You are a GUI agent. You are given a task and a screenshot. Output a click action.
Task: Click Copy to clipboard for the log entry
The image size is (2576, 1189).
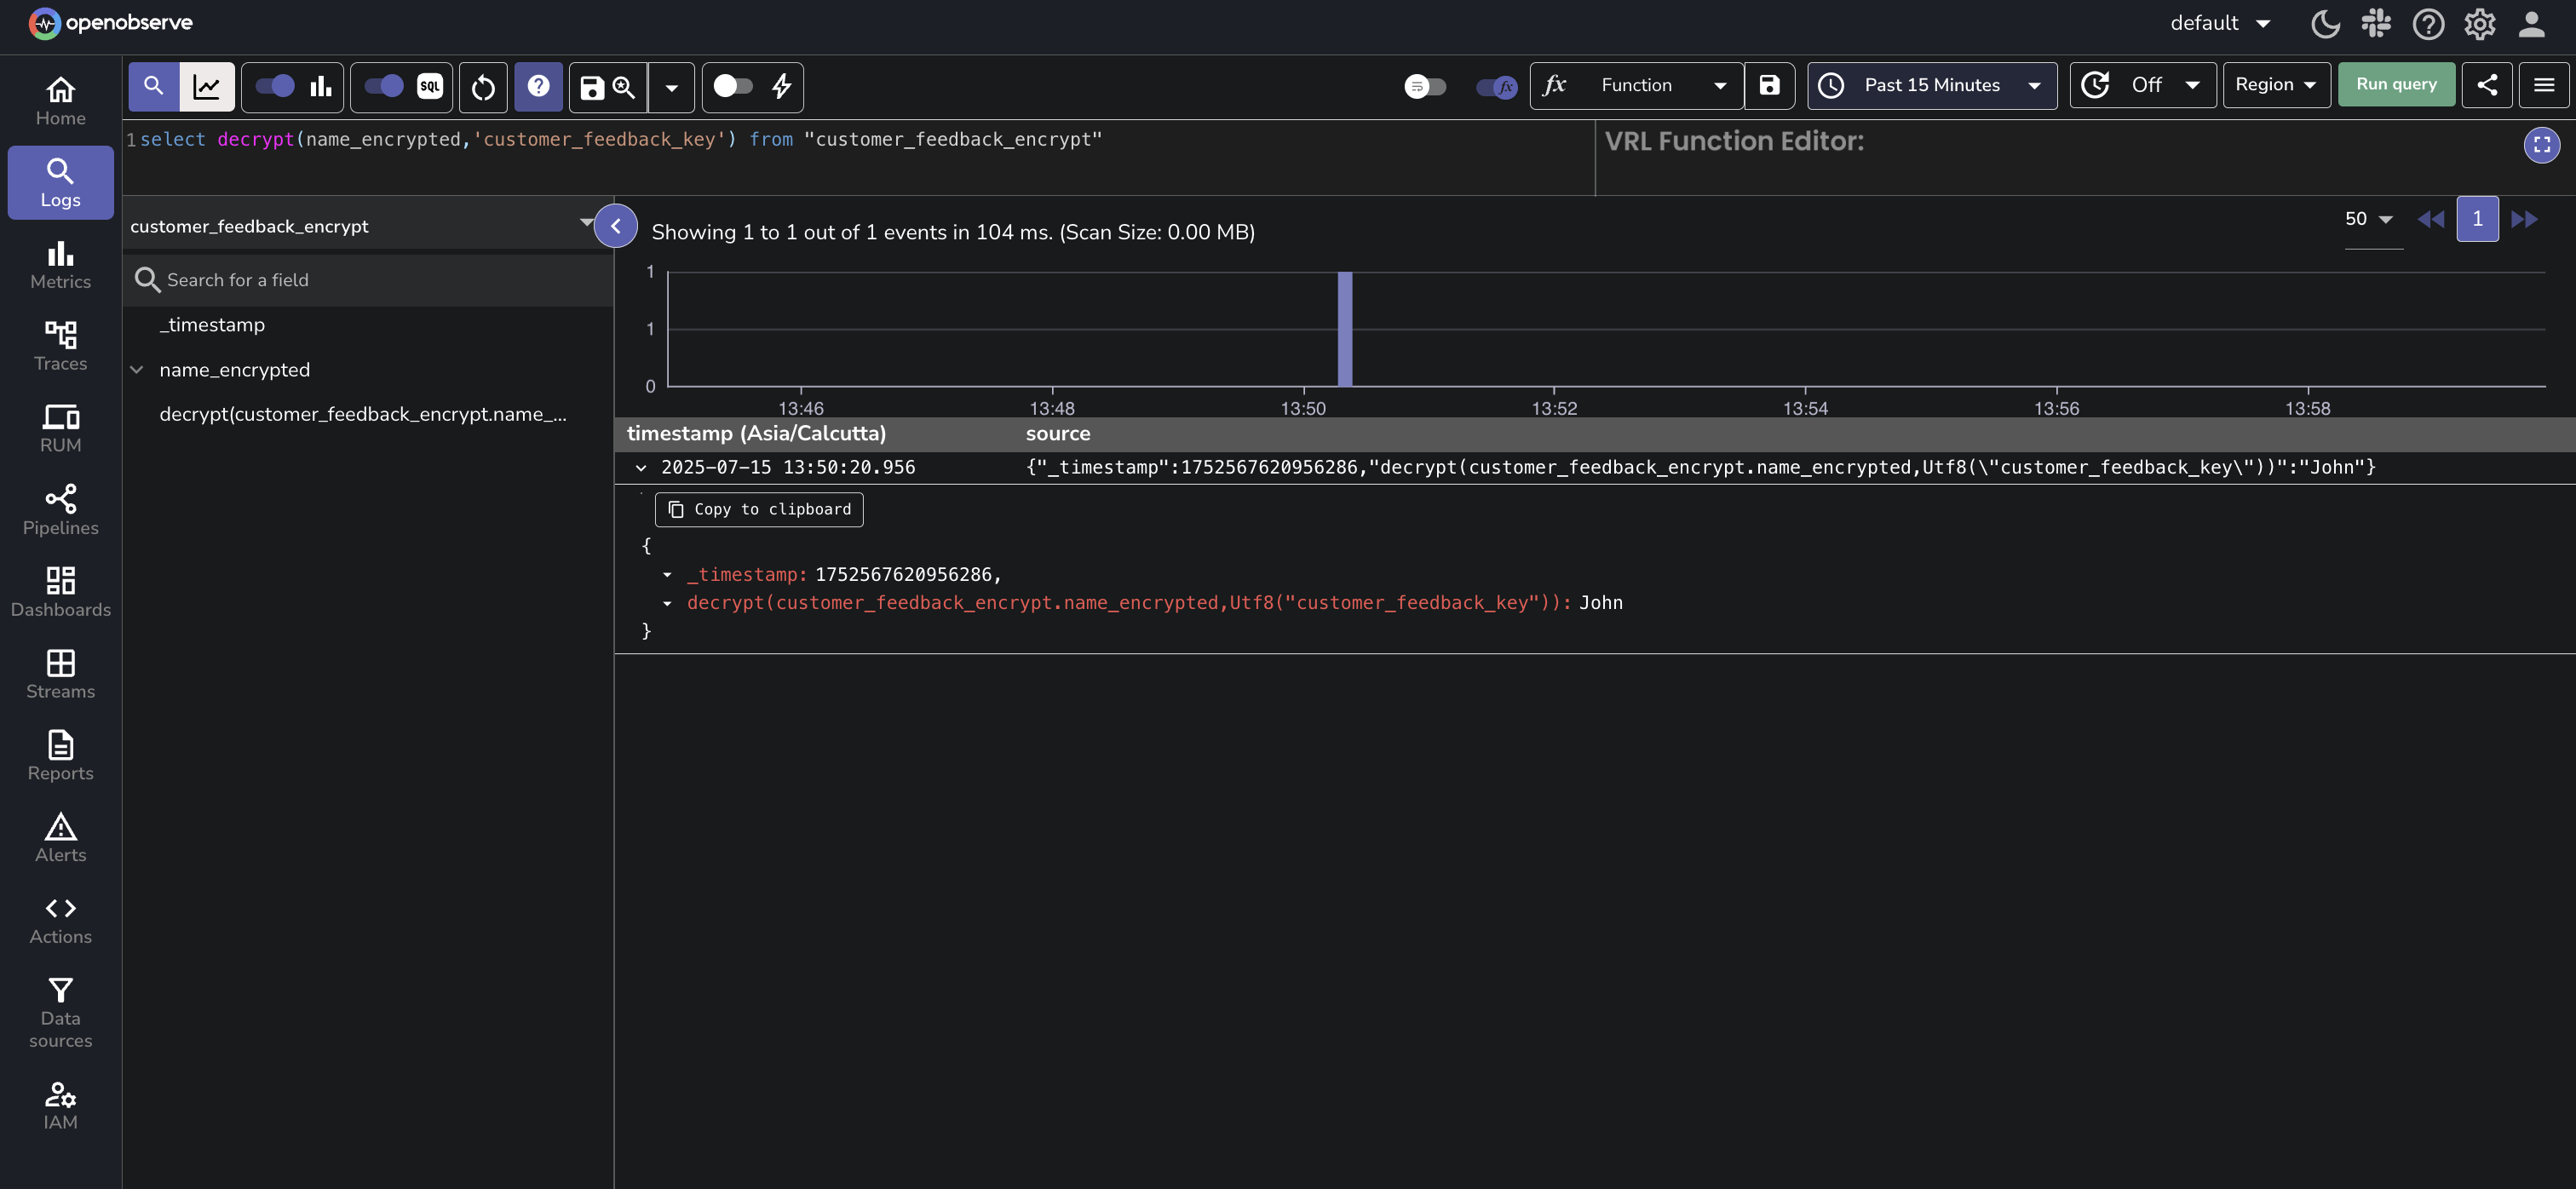click(x=758, y=509)
